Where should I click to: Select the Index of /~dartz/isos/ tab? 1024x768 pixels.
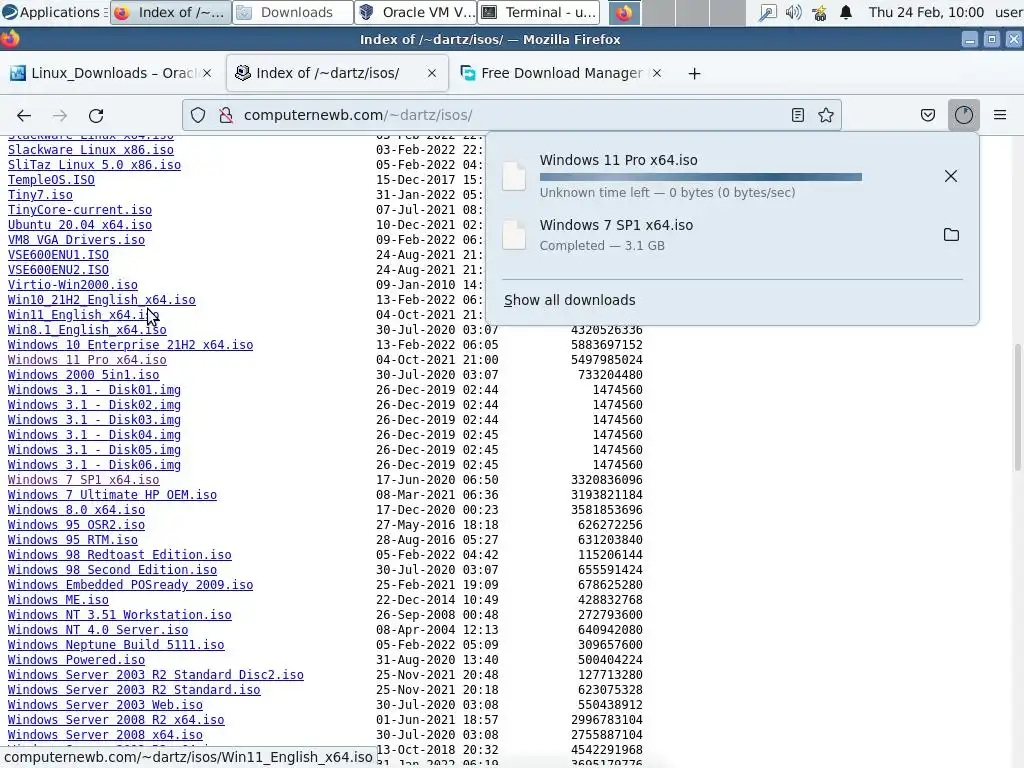[x=336, y=73]
